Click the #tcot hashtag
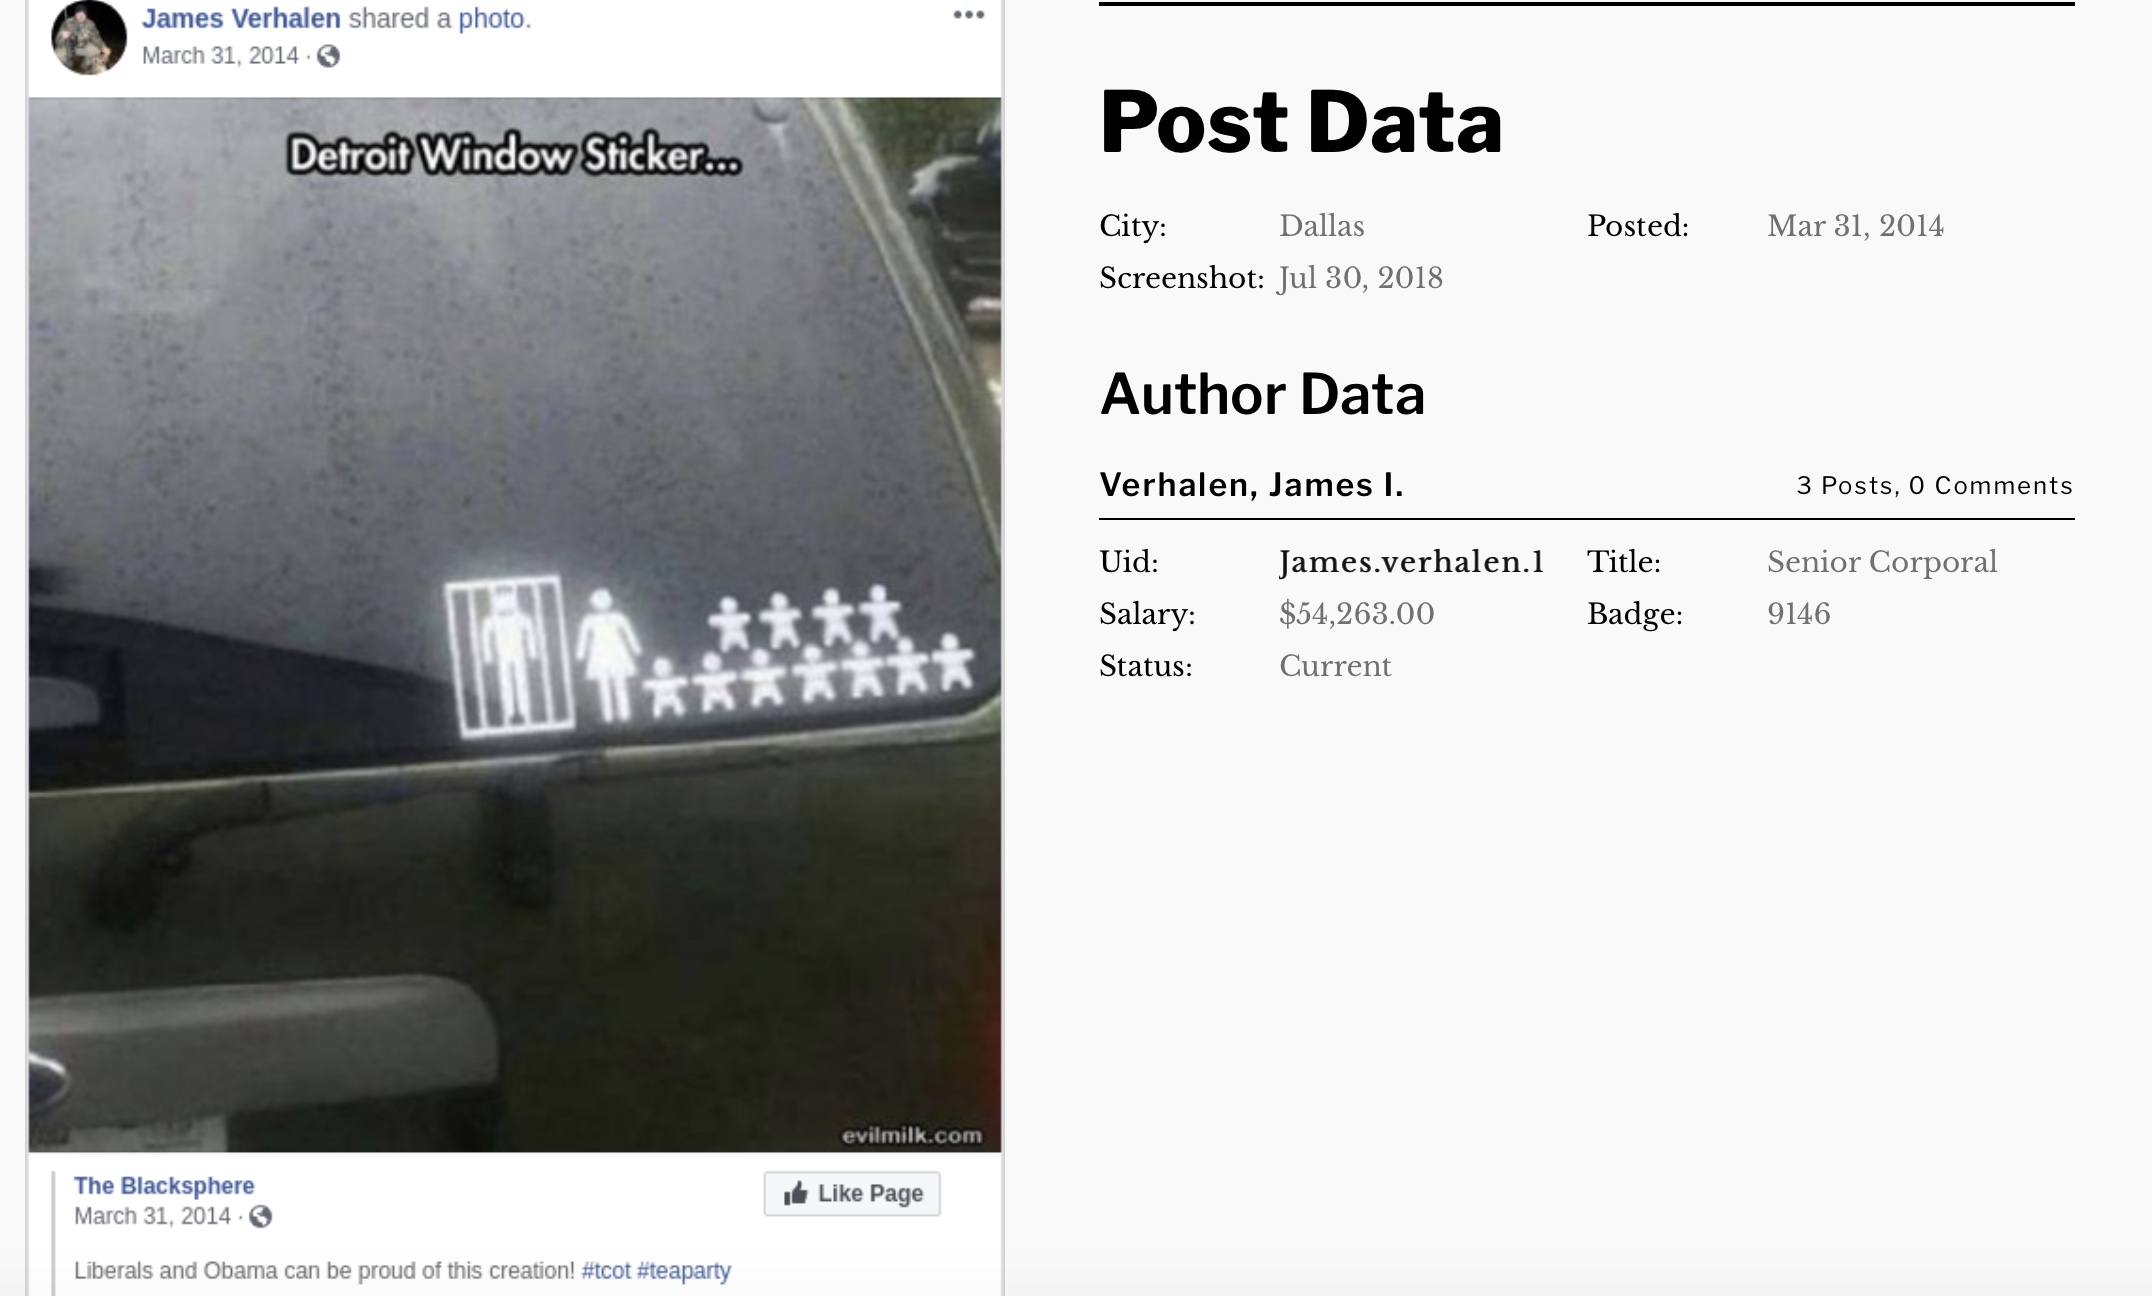The height and width of the screenshot is (1296, 2152). (606, 1270)
